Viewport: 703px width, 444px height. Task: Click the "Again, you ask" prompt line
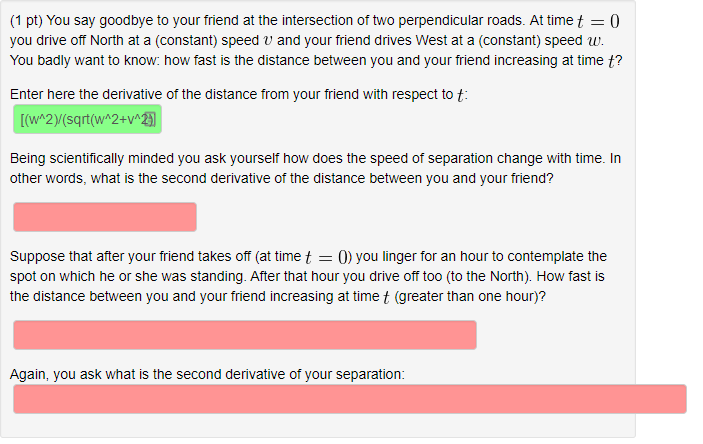click(x=58, y=374)
